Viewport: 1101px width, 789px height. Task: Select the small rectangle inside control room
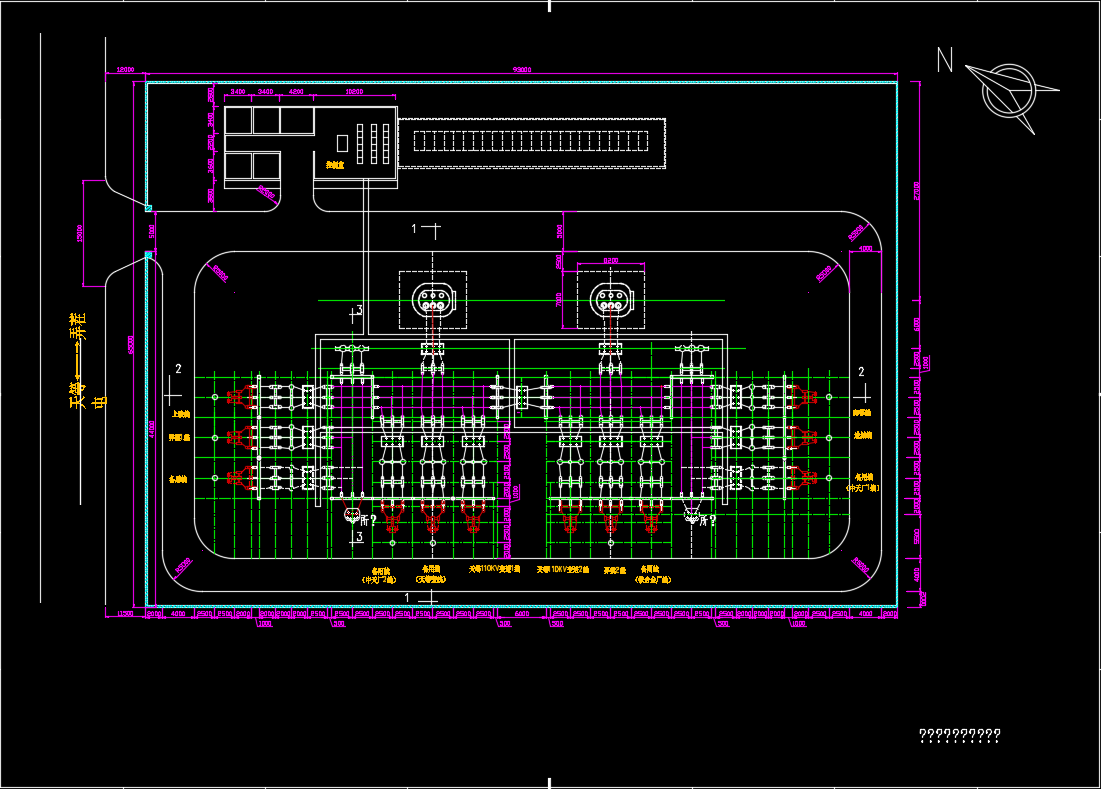pyautogui.click(x=342, y=143)
